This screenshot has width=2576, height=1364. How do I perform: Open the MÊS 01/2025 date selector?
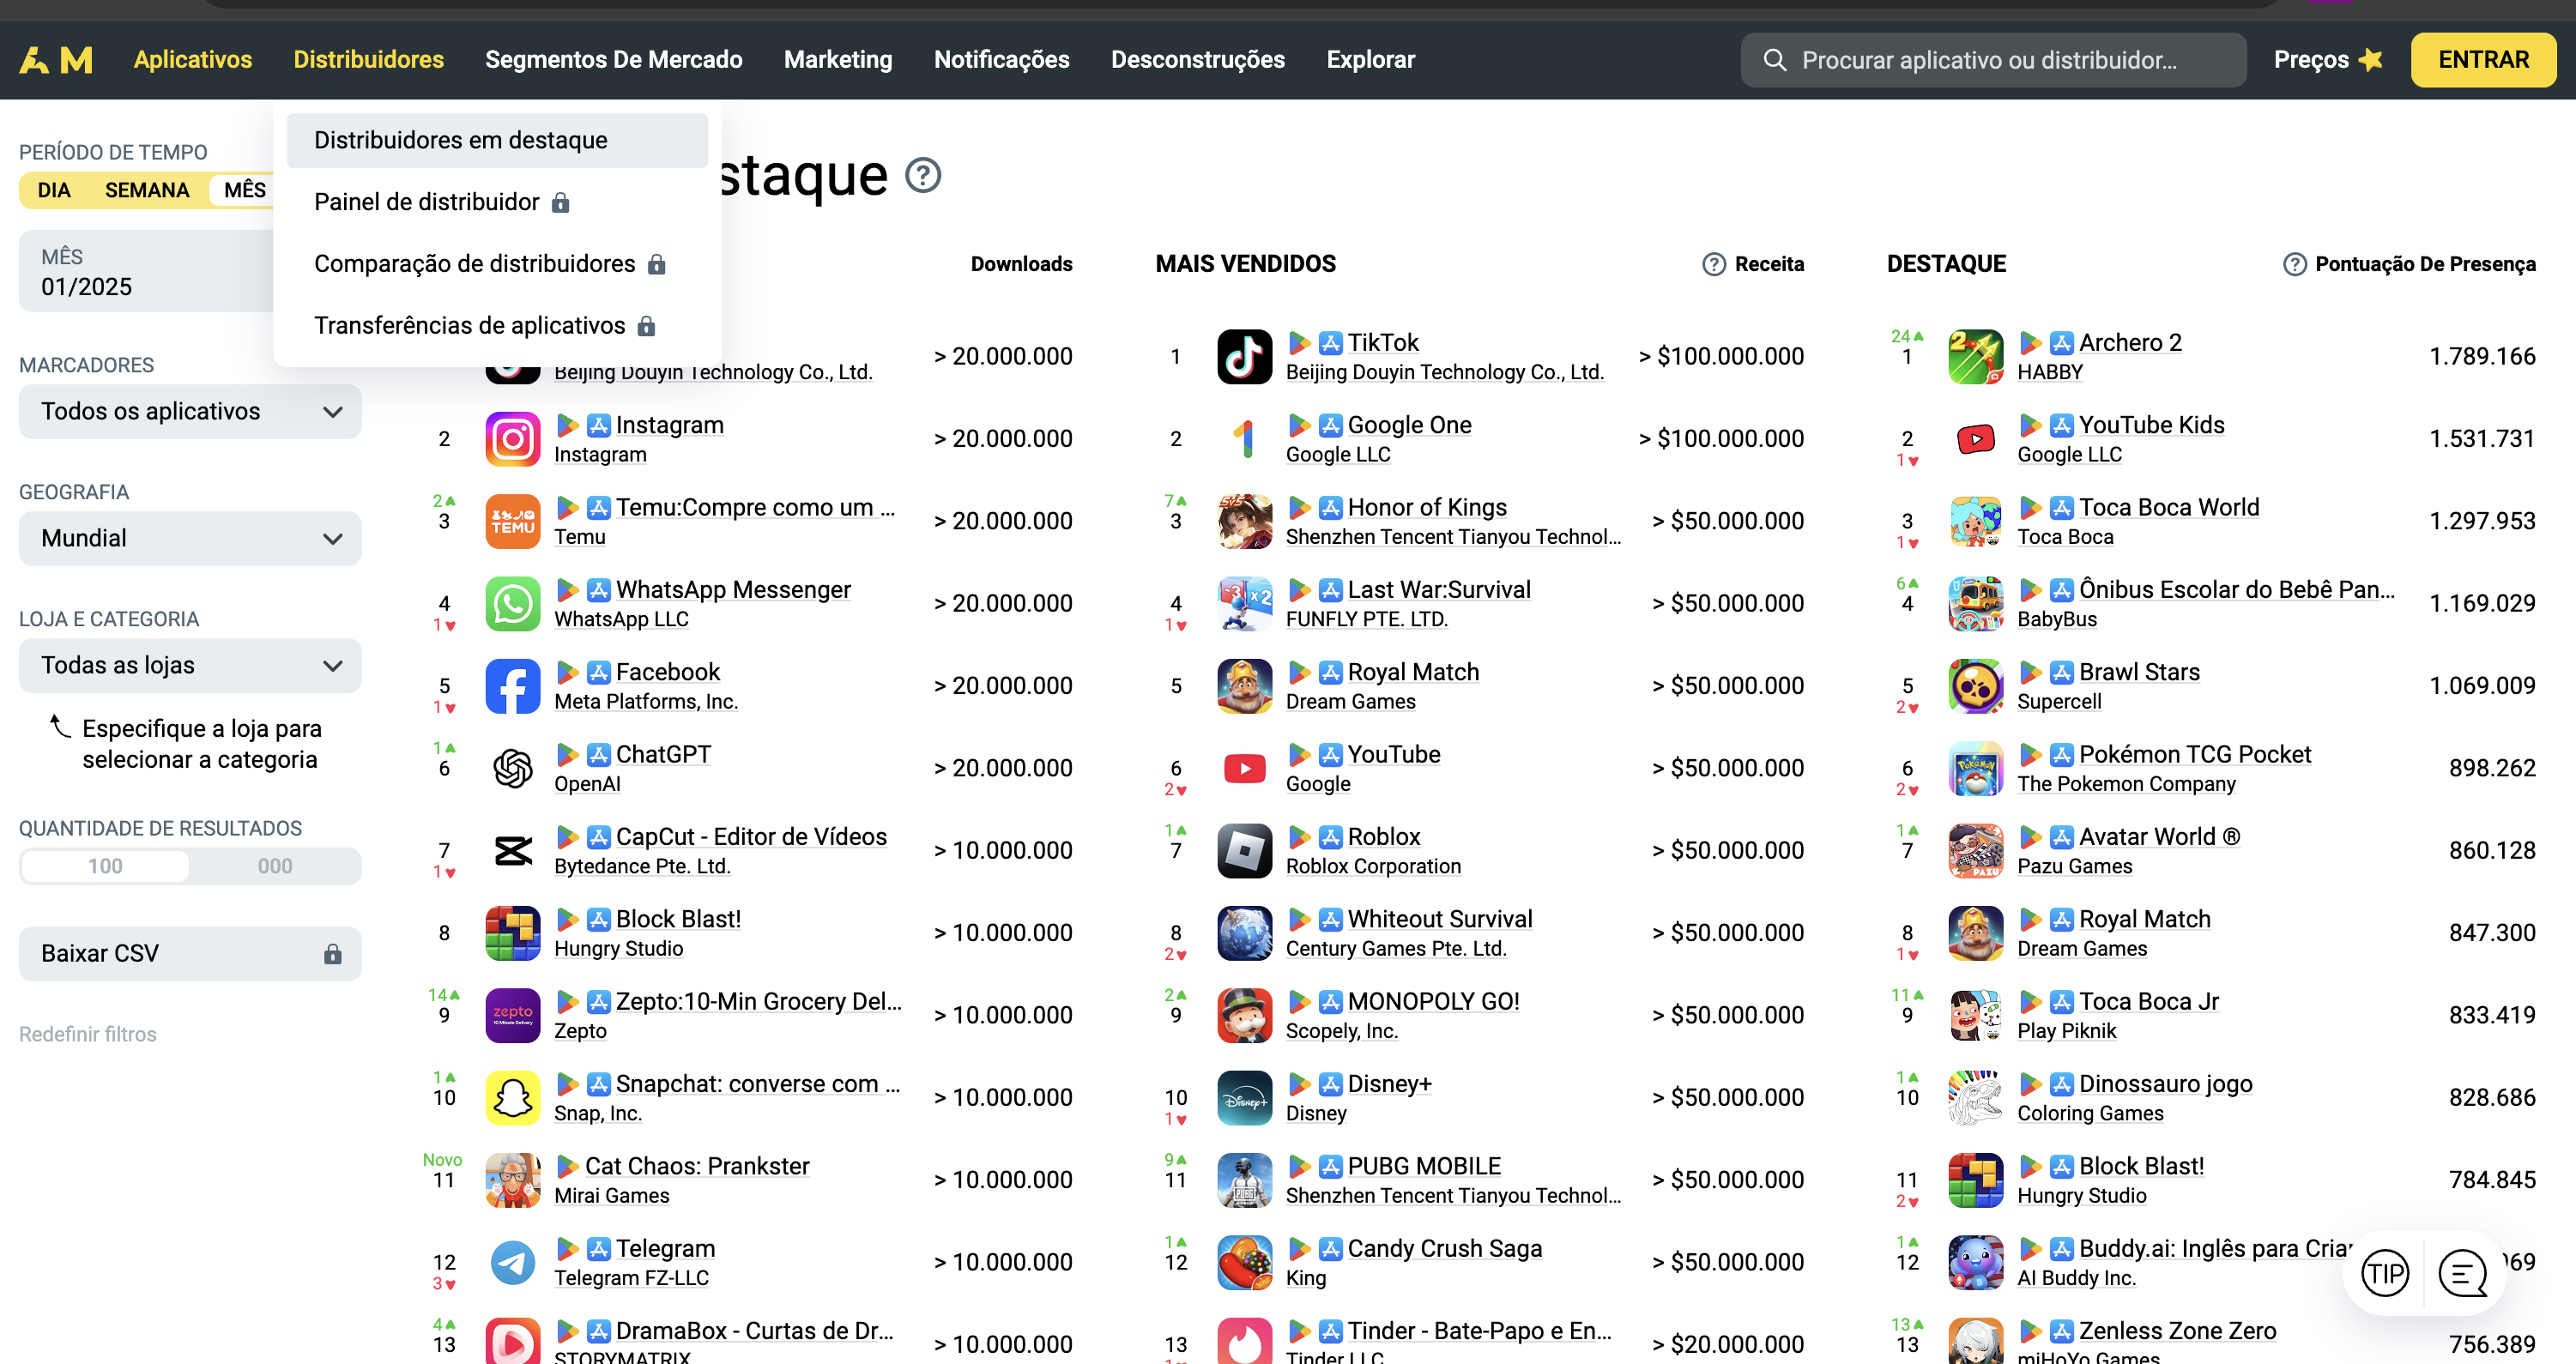tap(147, 272)
